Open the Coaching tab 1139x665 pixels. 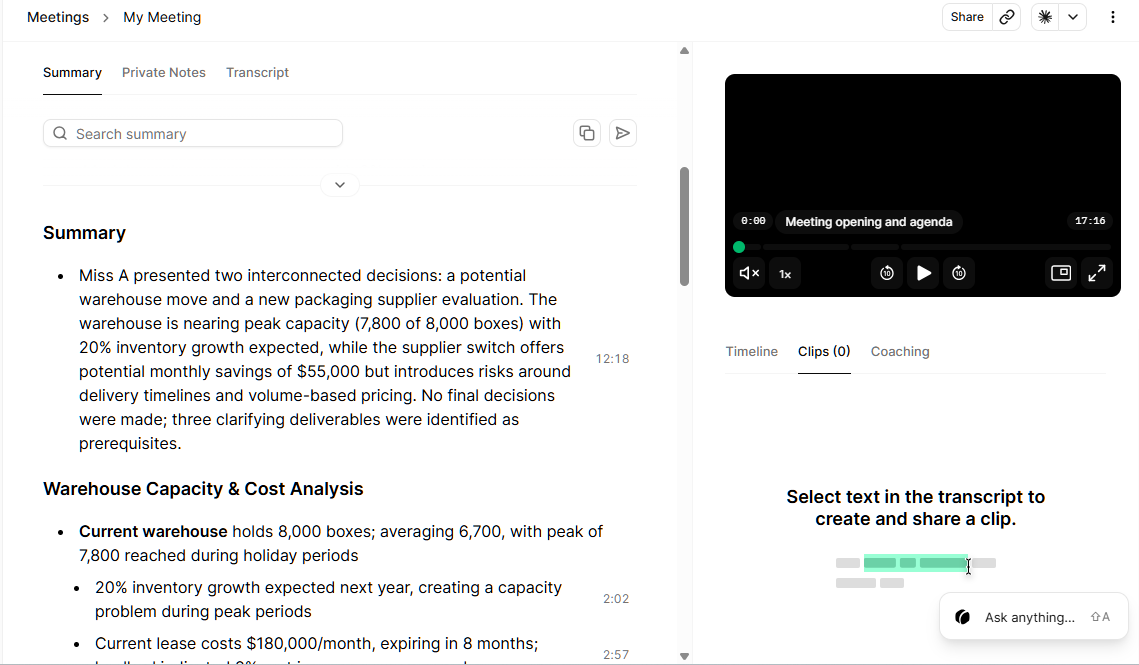(900, 352)
